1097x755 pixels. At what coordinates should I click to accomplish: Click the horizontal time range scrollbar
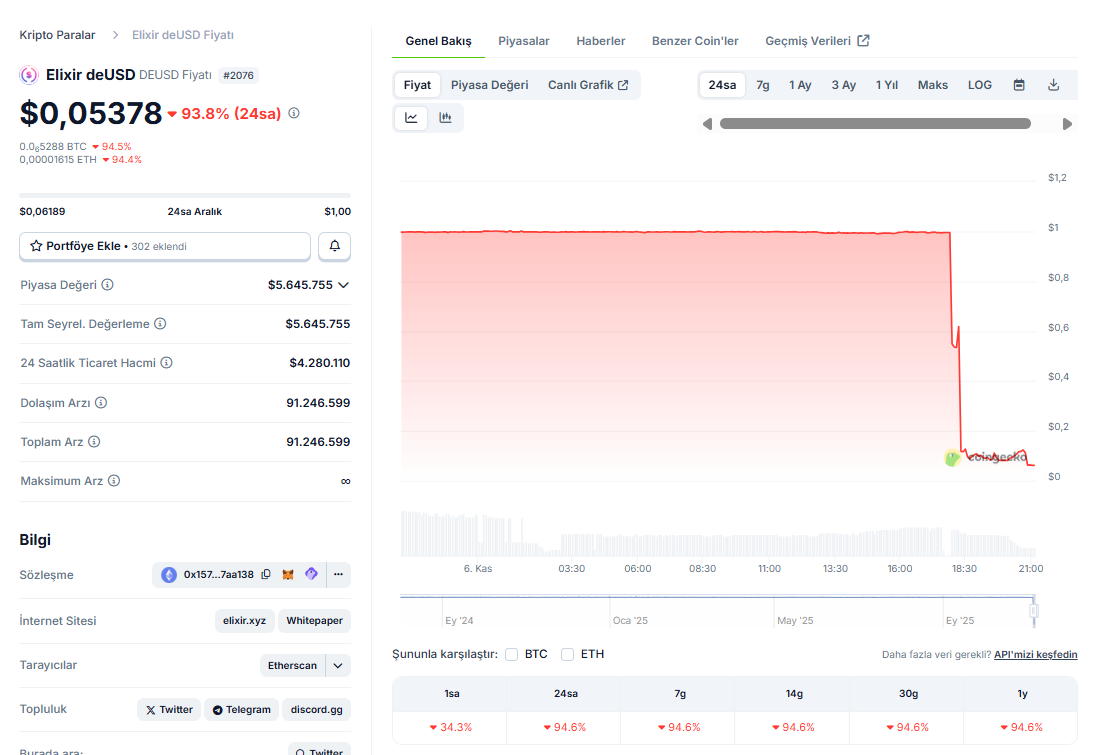[874, 124]
